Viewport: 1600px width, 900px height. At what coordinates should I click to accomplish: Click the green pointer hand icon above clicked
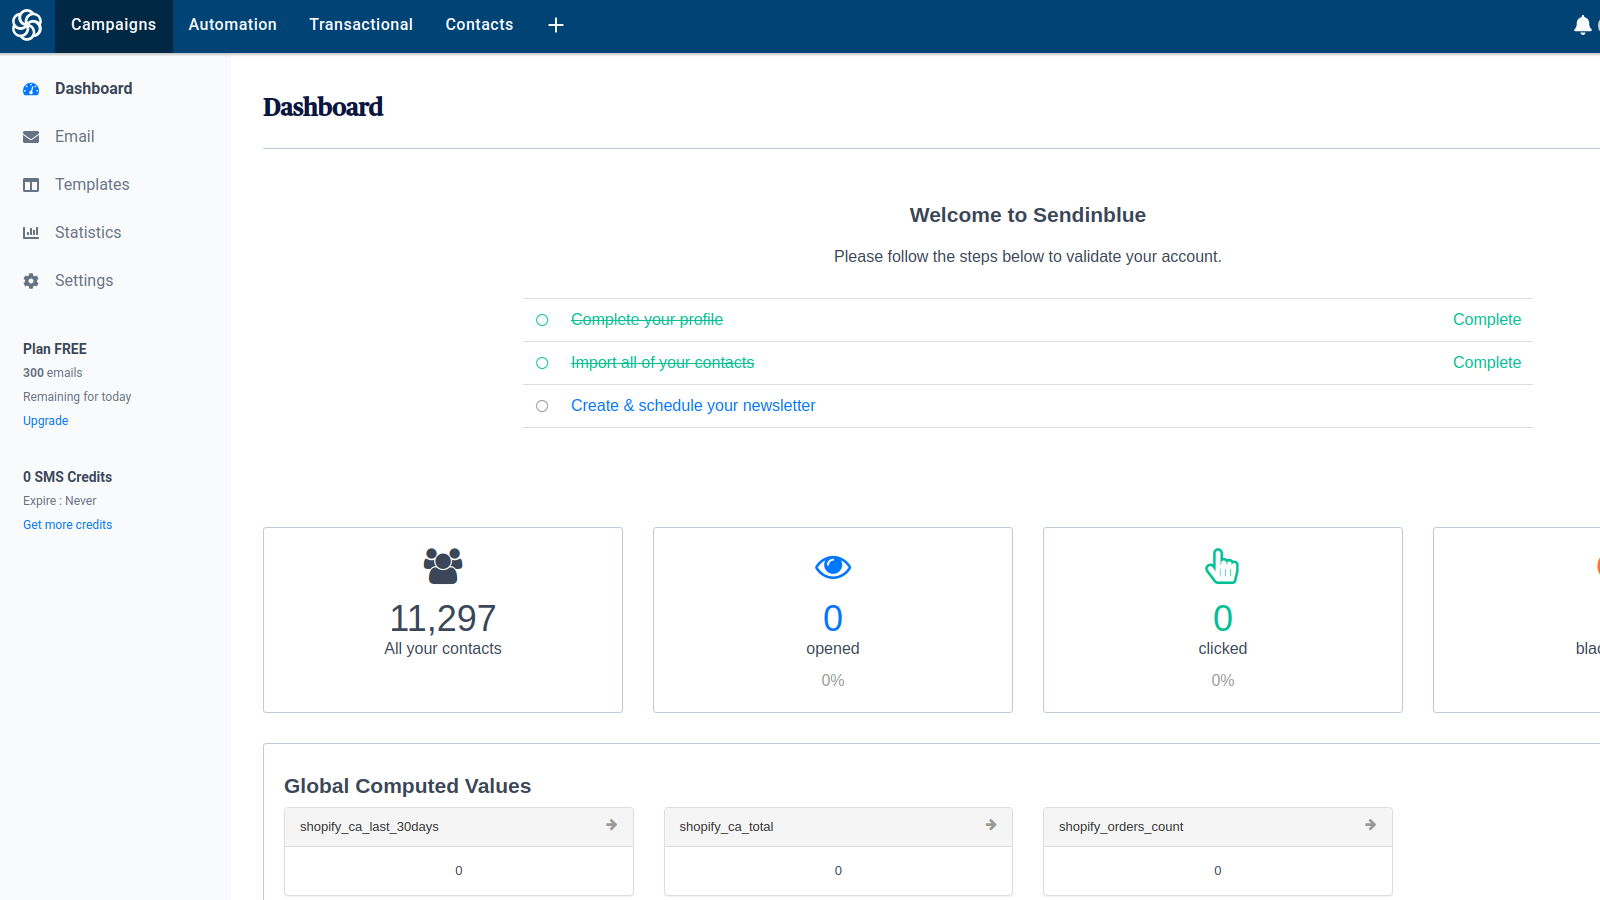click(1222, 566)
